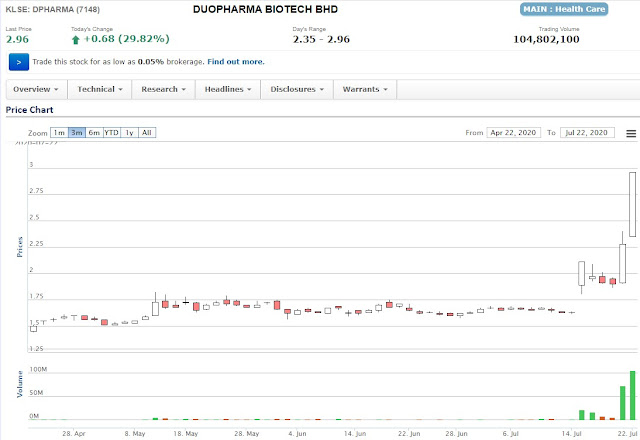This screenshot has width=640, height=440.
Task: Click the Volume axis title
Action: point(20,384)
